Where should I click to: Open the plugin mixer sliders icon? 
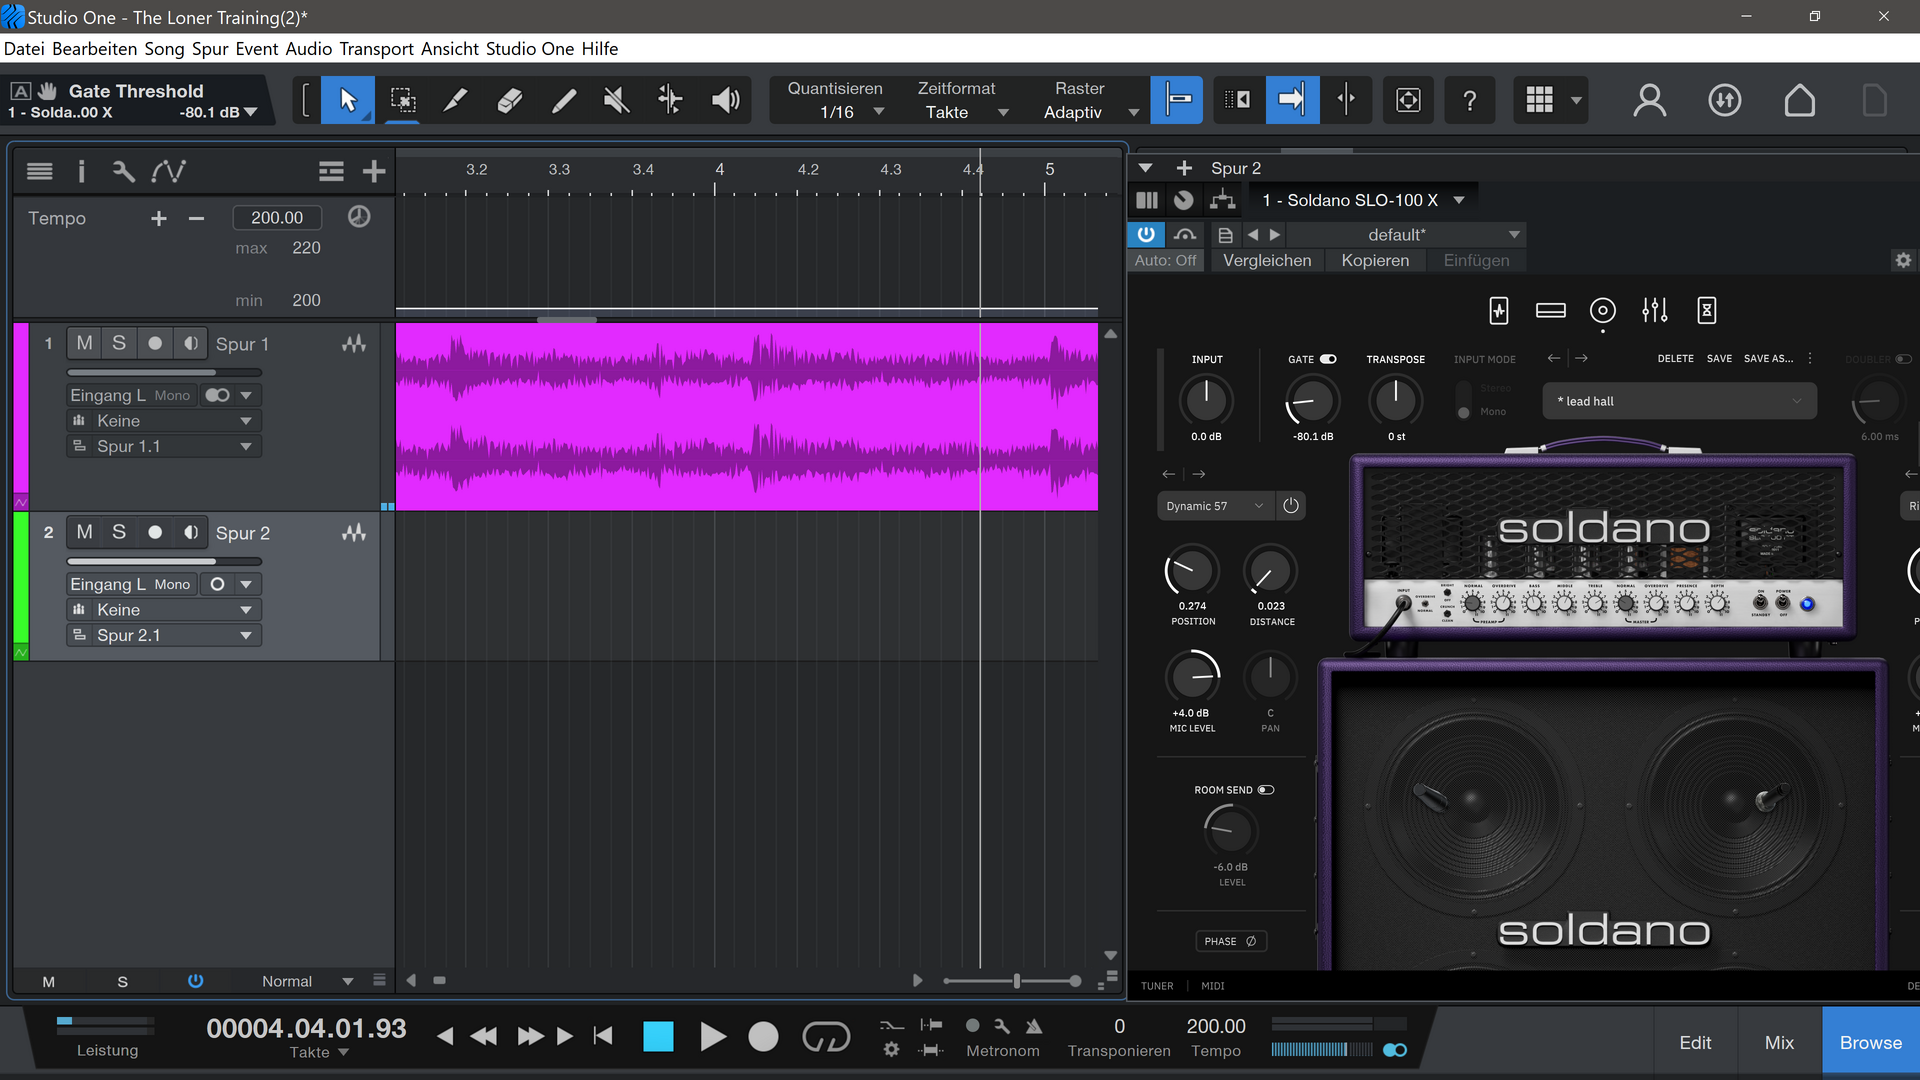1654,311
